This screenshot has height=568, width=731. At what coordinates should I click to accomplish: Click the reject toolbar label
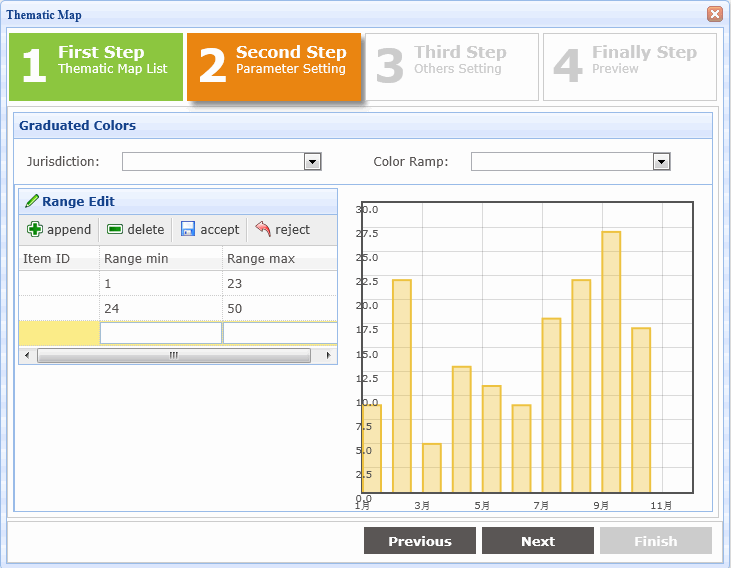coord(292,229)
